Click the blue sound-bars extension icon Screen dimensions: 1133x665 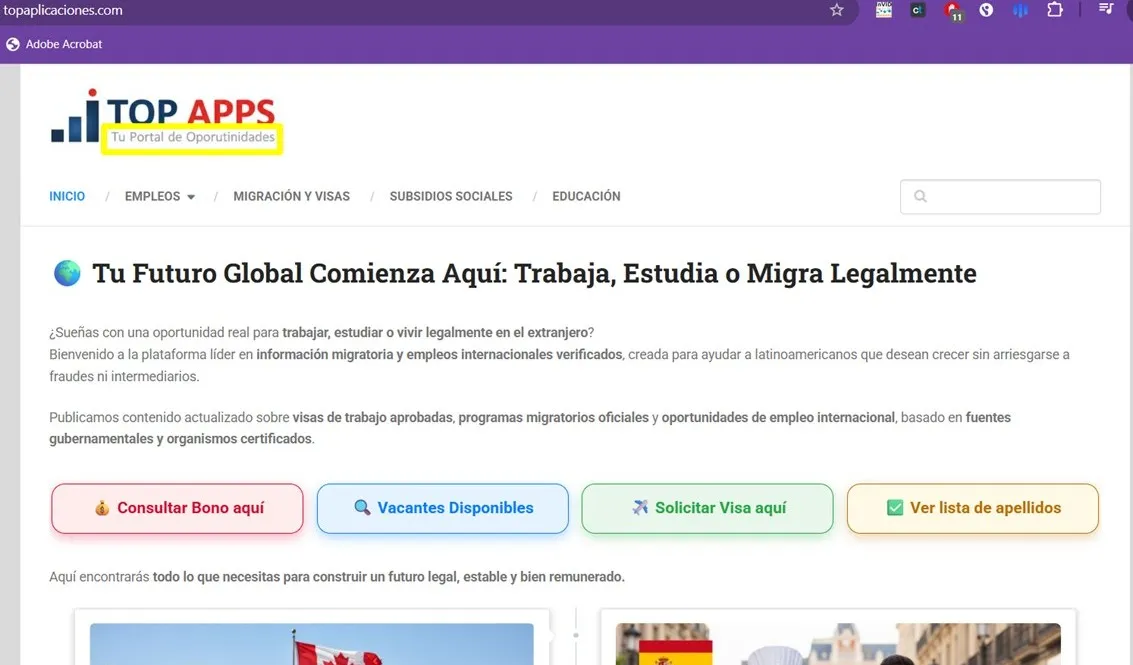coord(1020,11)
